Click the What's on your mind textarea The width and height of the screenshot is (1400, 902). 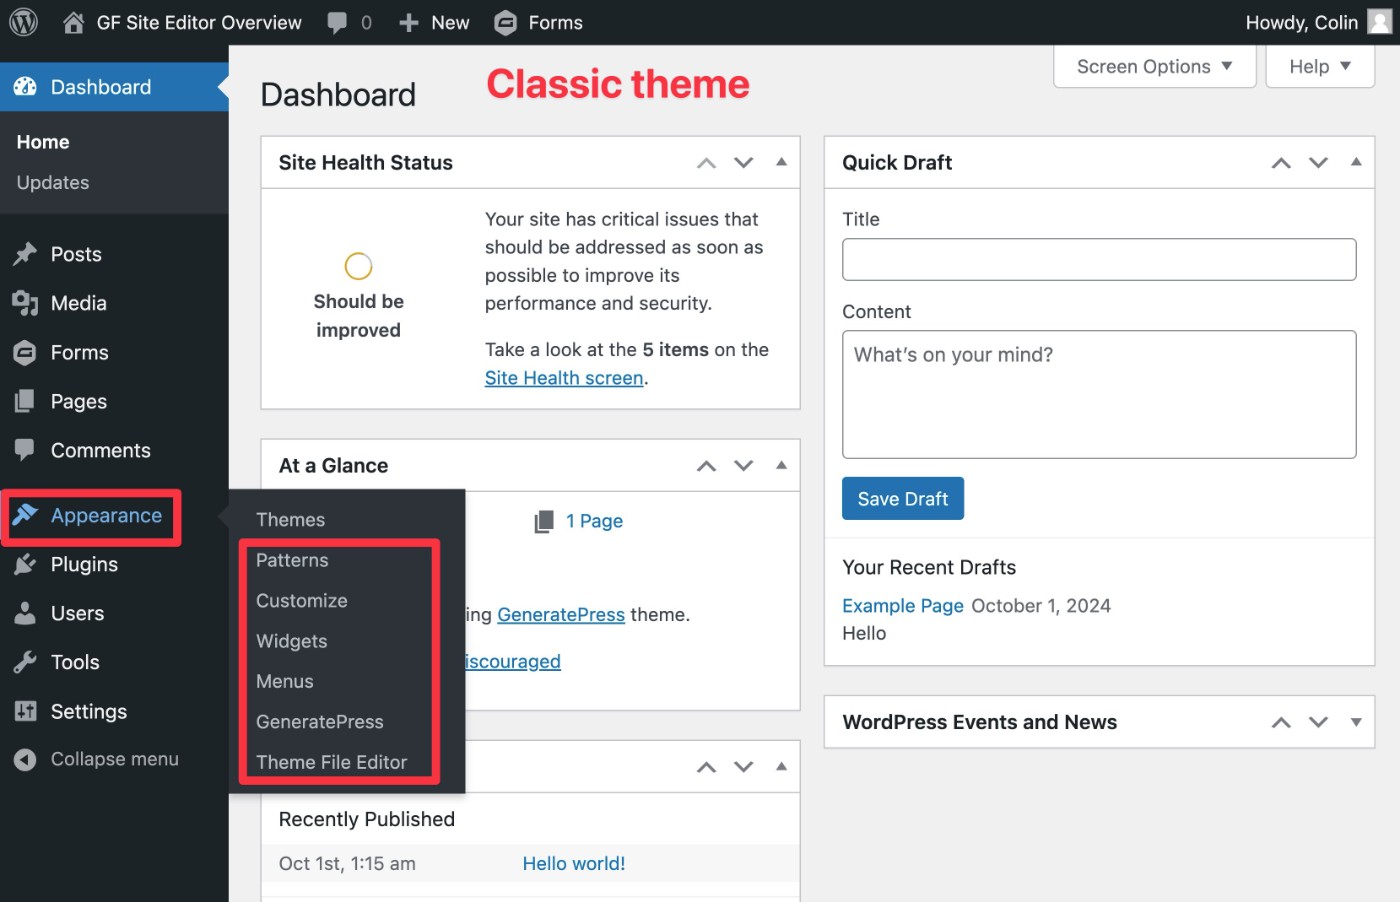pos(1099,394)
